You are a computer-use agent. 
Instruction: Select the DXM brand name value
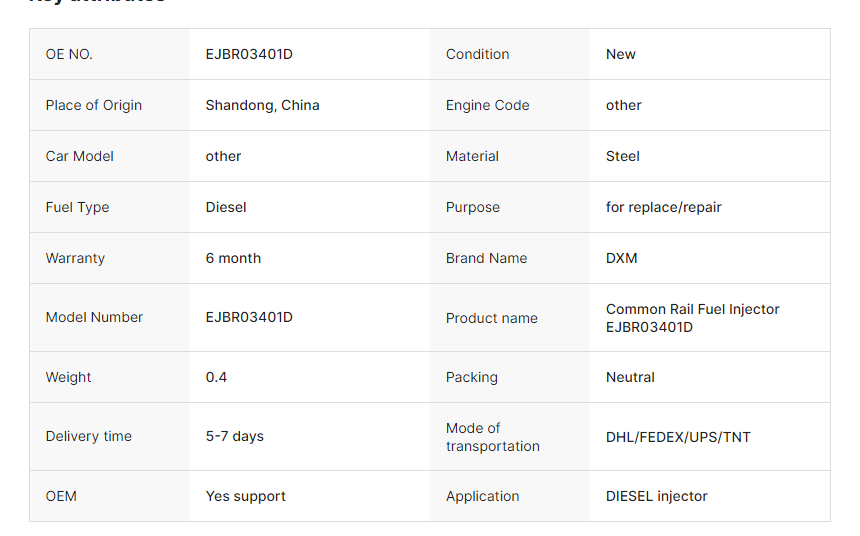(621, 258)
